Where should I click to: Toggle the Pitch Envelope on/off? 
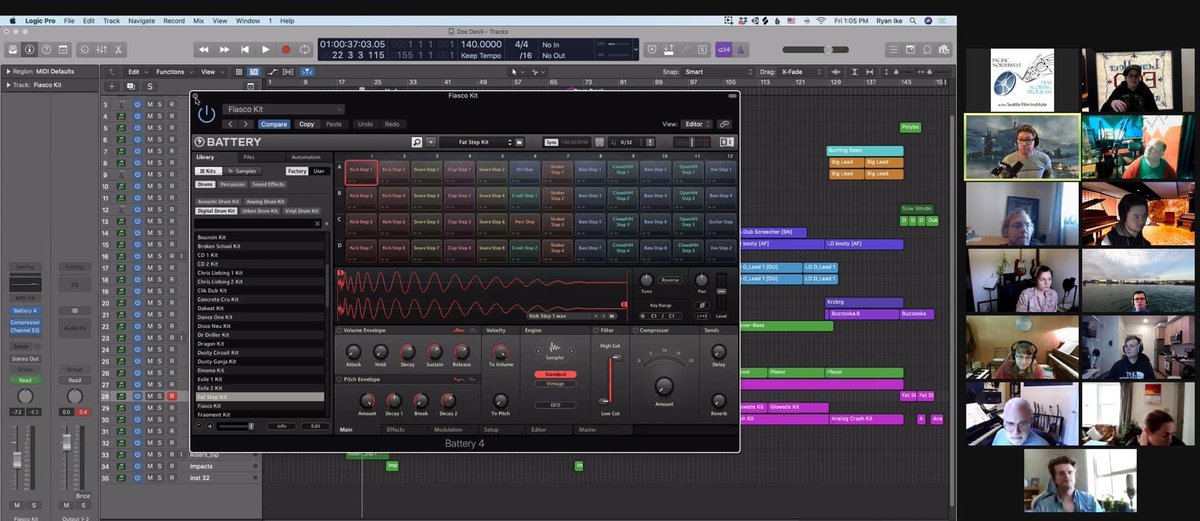point(339,380)
